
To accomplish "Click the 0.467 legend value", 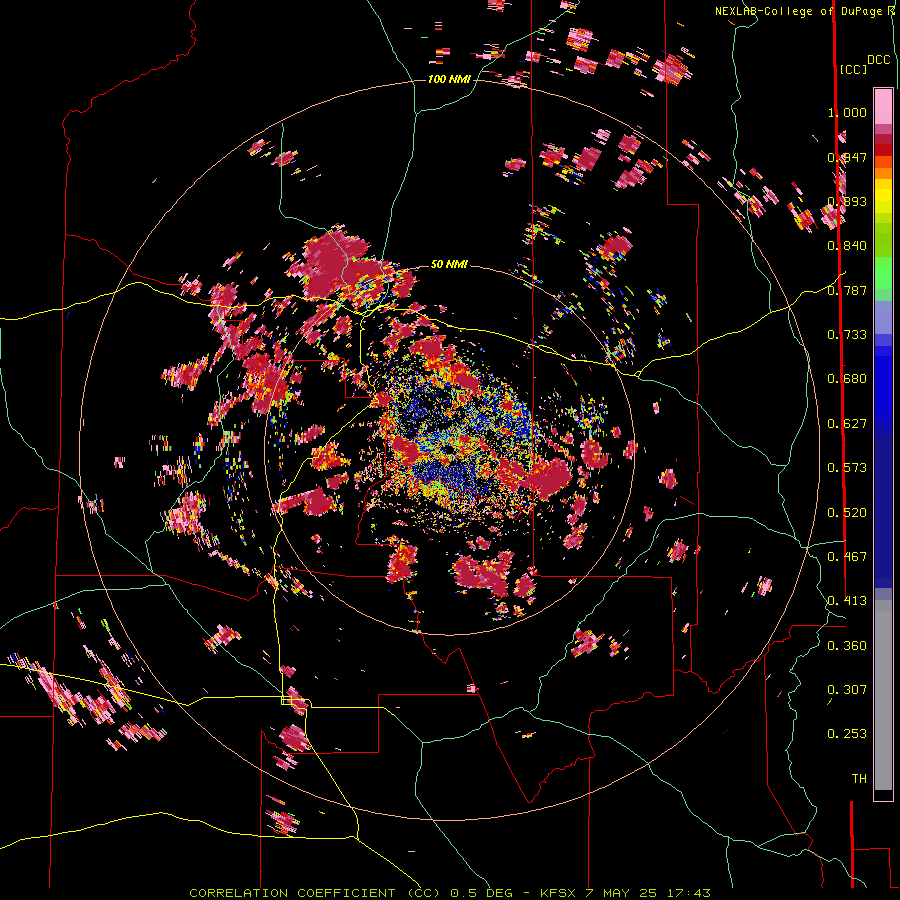I will click(x=847, y=557).
